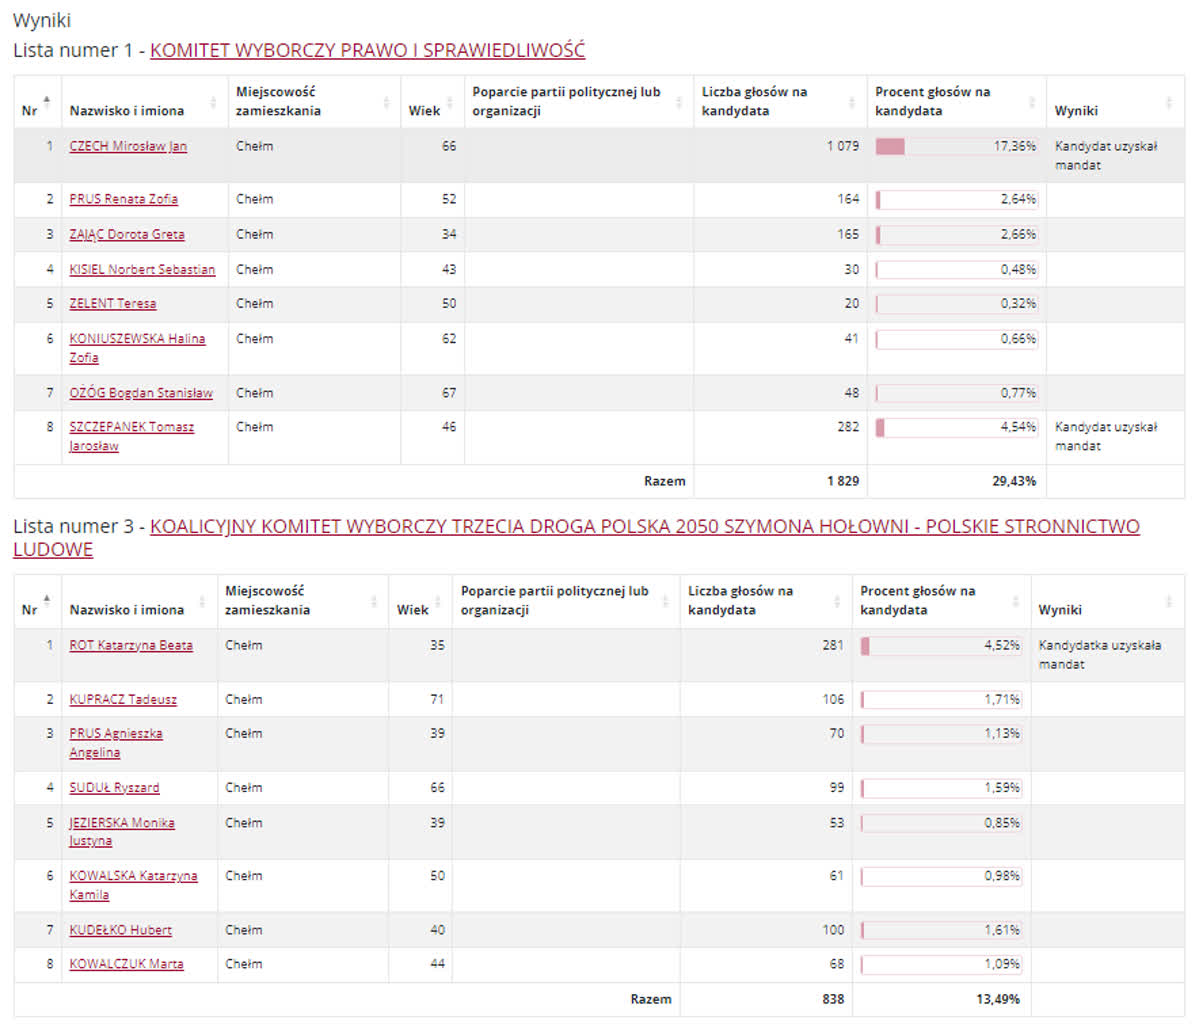Click Wyniki sort arrows in Trzecia Droga table
Screen dimensions: 1199x1024
[1169, 601]
